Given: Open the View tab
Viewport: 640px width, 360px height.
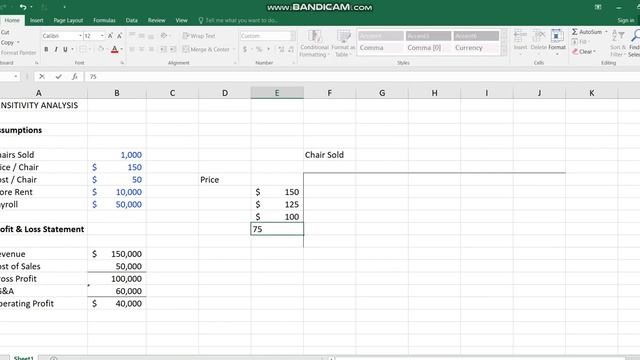Looking at the screenshot, I should coord(181,20).
